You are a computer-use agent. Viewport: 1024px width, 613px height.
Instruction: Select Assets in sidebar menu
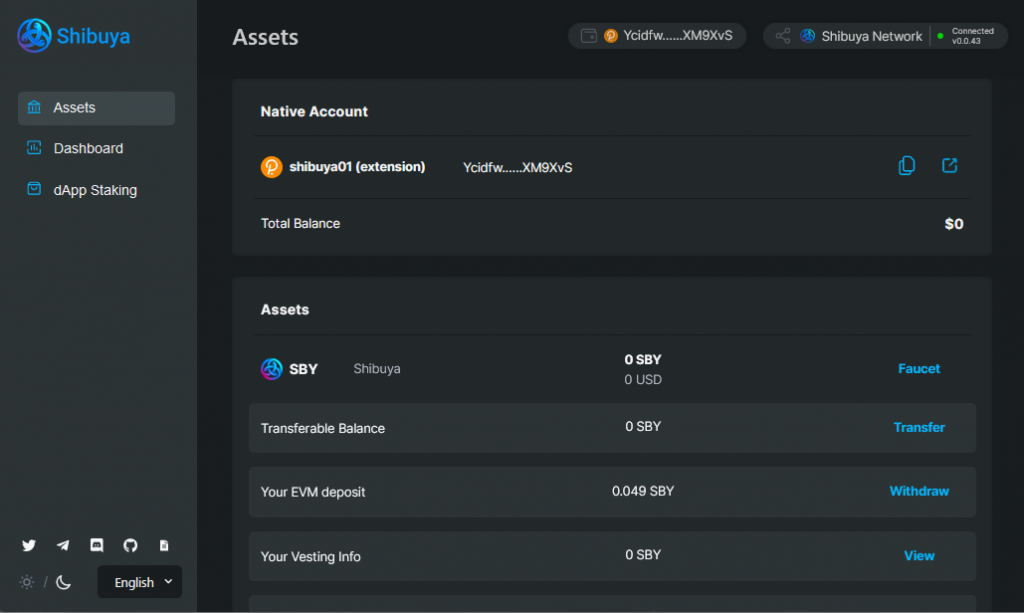pos(75,108)
